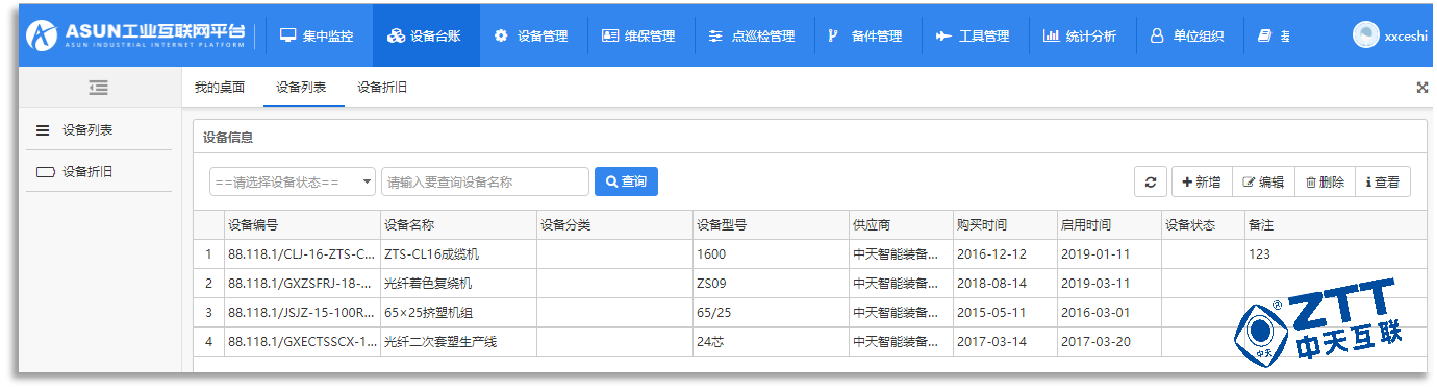Open the 点巡检管理 menu
The width and height of the screenshot is (1437, 388).
[x=752, y=36]
